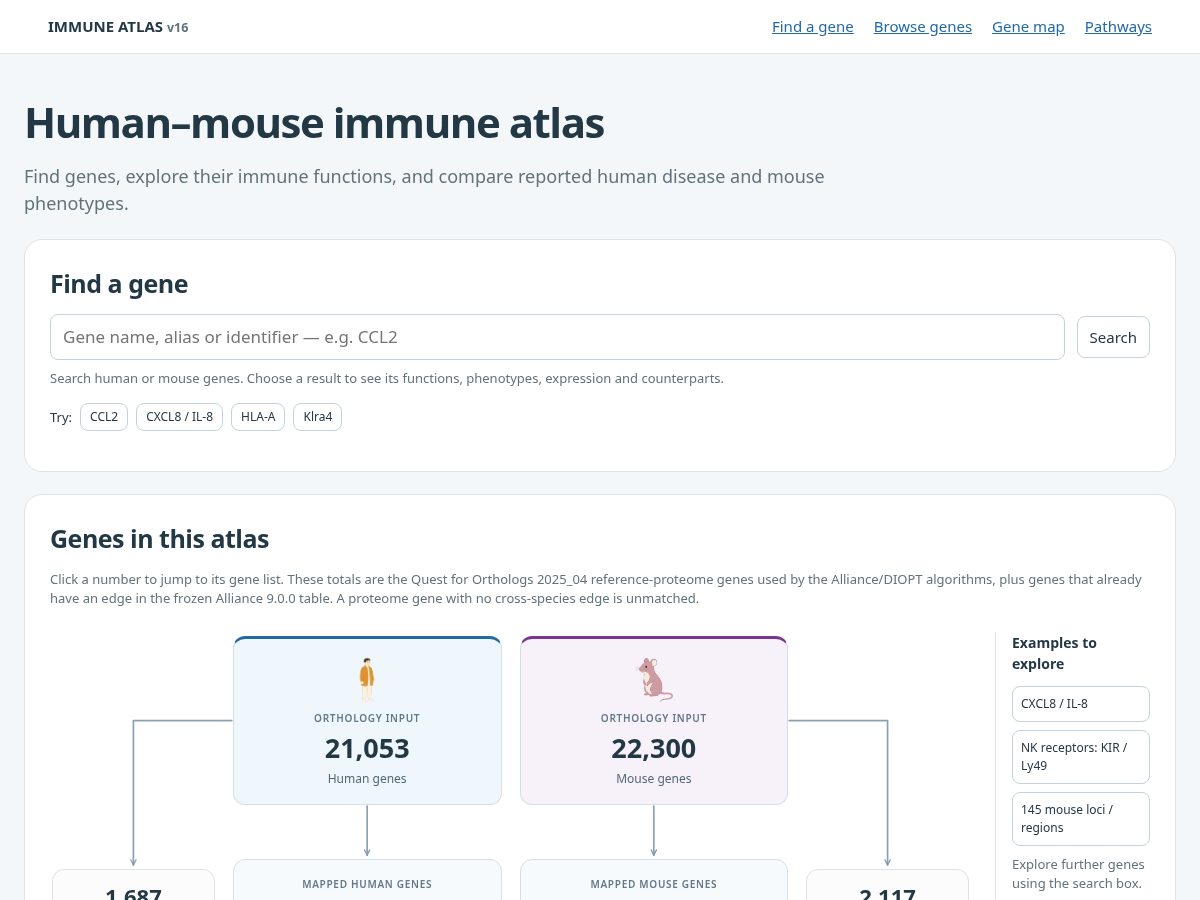Click the 2,117 unmatched count
The width and height of the screenshot is (1200, 900).
[x=887, y=892]
